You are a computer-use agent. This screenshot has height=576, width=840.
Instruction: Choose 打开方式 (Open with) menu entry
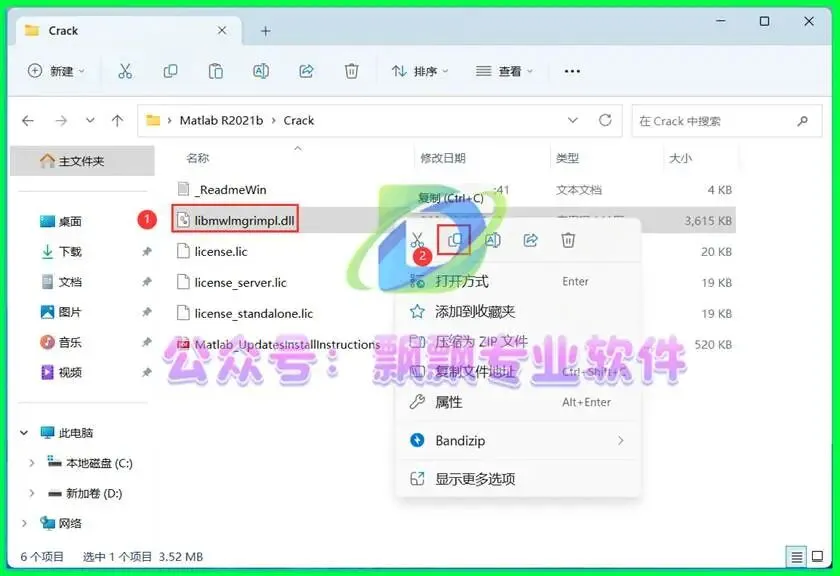click(x=518, y=281)
